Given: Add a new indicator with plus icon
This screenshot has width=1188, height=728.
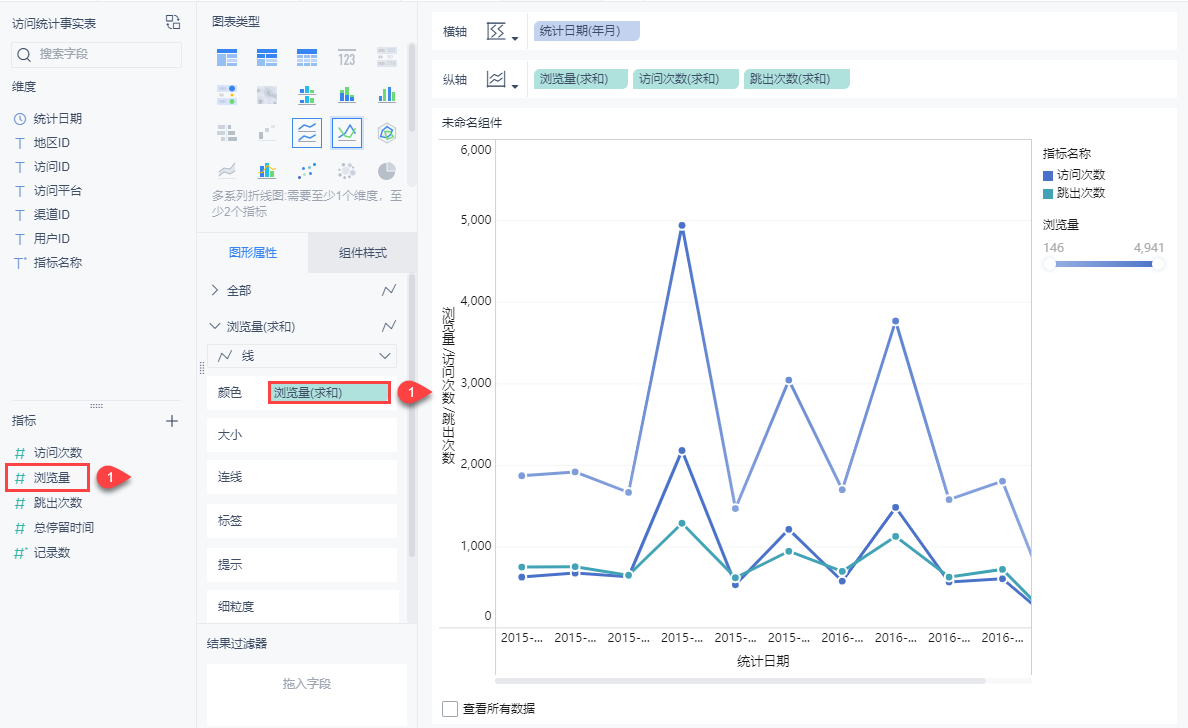Looking at the screenshot, I should [172, 421].
